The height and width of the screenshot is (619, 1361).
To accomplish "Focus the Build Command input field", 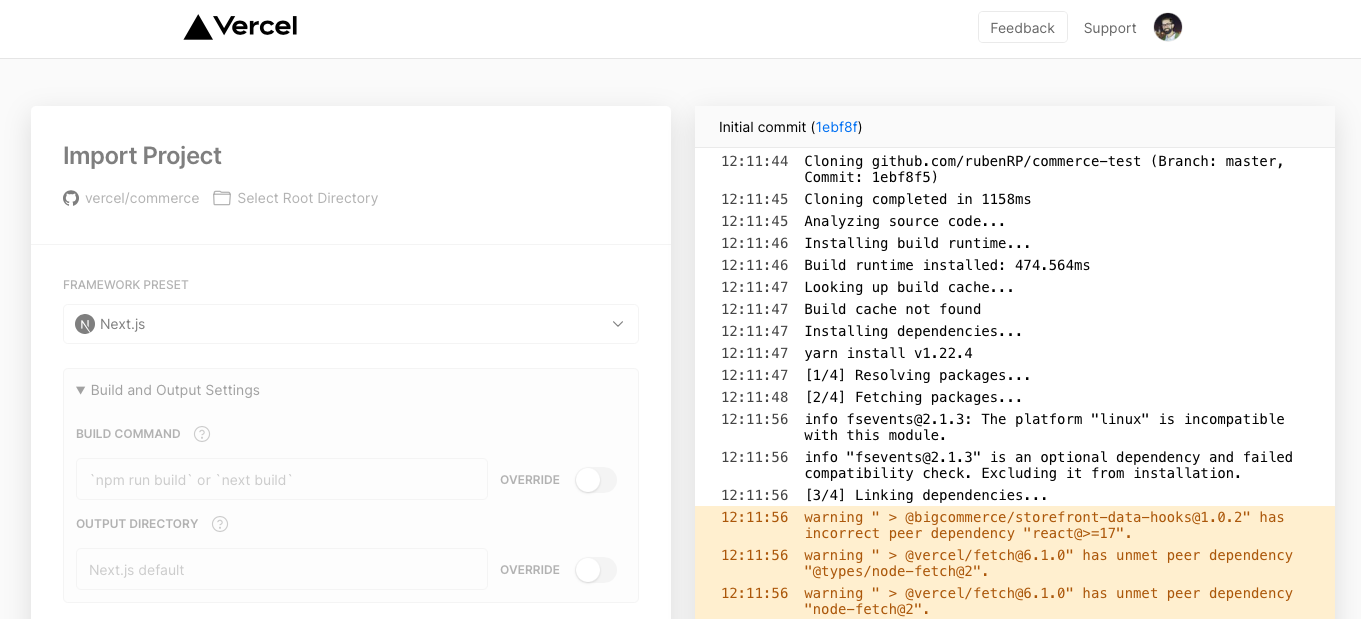I will point(282,480).
